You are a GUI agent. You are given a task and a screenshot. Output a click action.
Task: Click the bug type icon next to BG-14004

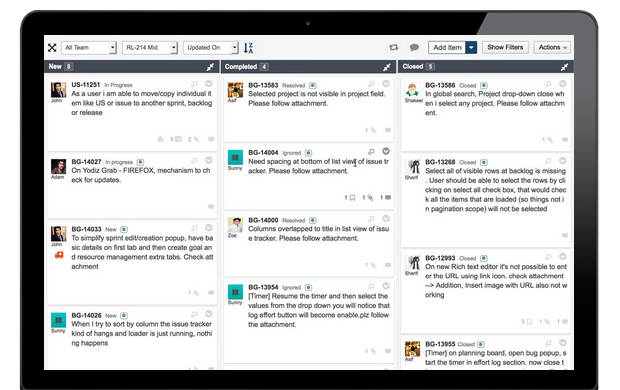308,153
